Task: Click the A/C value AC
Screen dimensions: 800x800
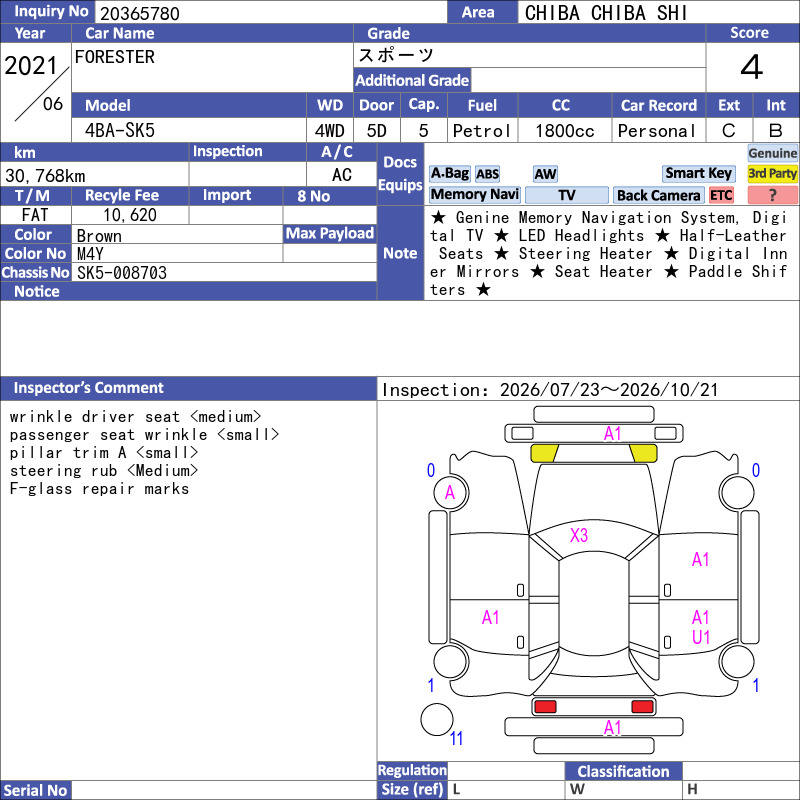Action: 341,175
